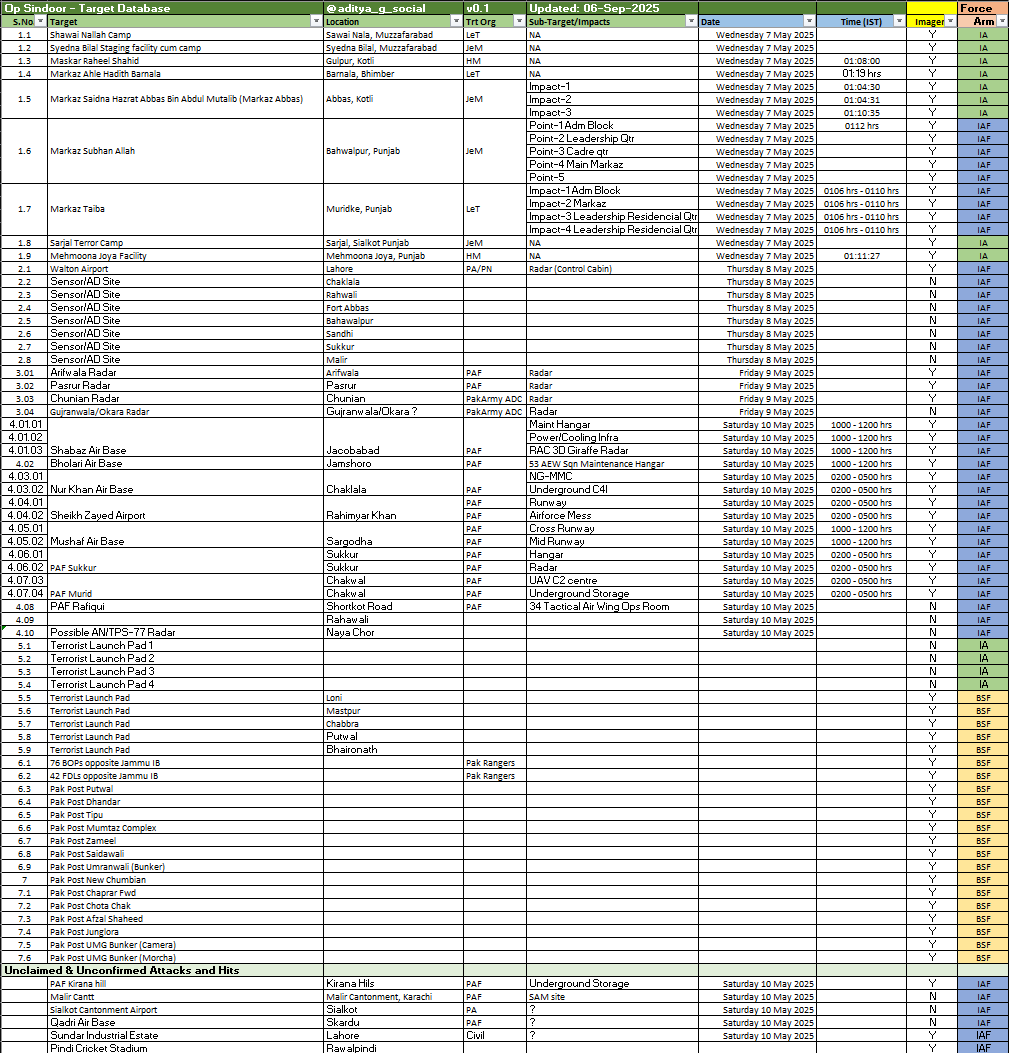1009x1053 pixels.
Task: Select the 'Sundar Industrial Estate' cell
Action: coord(185,1036)
